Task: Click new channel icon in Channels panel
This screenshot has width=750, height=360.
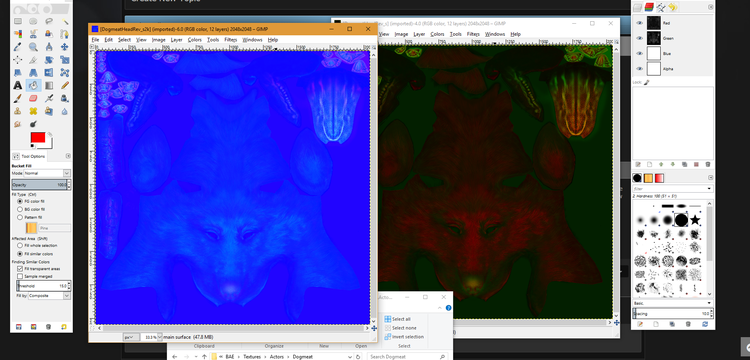Action: 649,164
